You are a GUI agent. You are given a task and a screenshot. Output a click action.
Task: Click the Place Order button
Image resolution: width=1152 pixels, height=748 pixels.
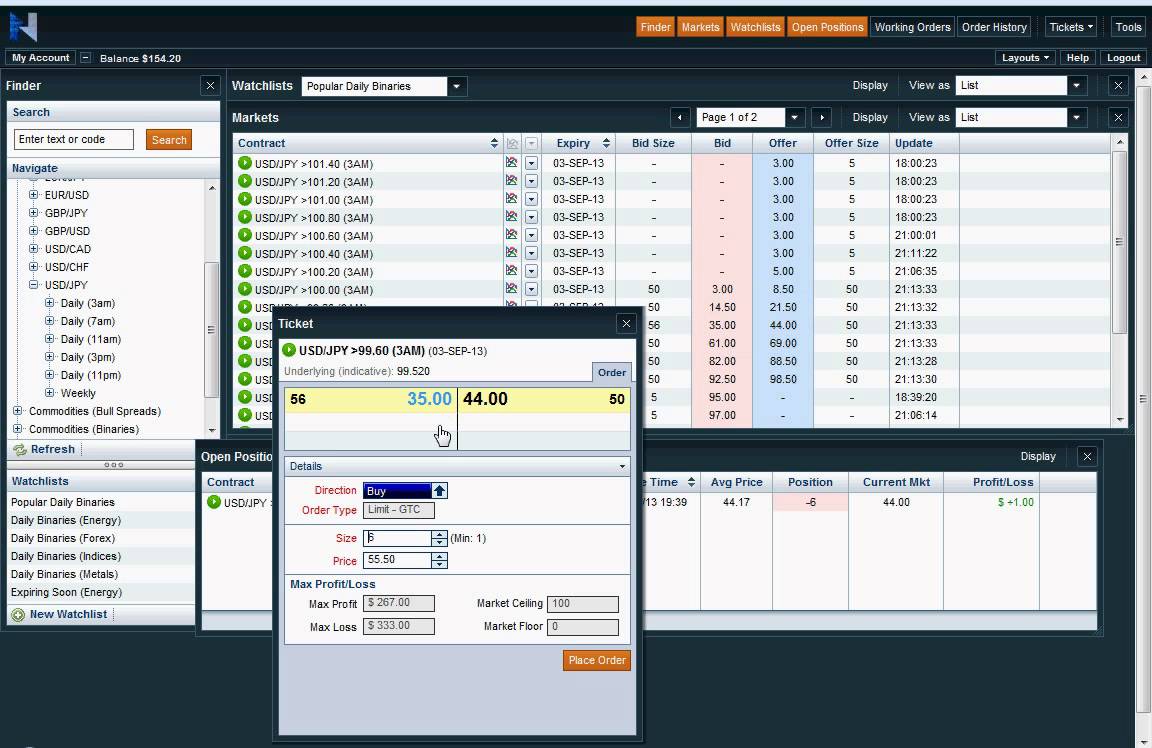click(x=597, y=660)
